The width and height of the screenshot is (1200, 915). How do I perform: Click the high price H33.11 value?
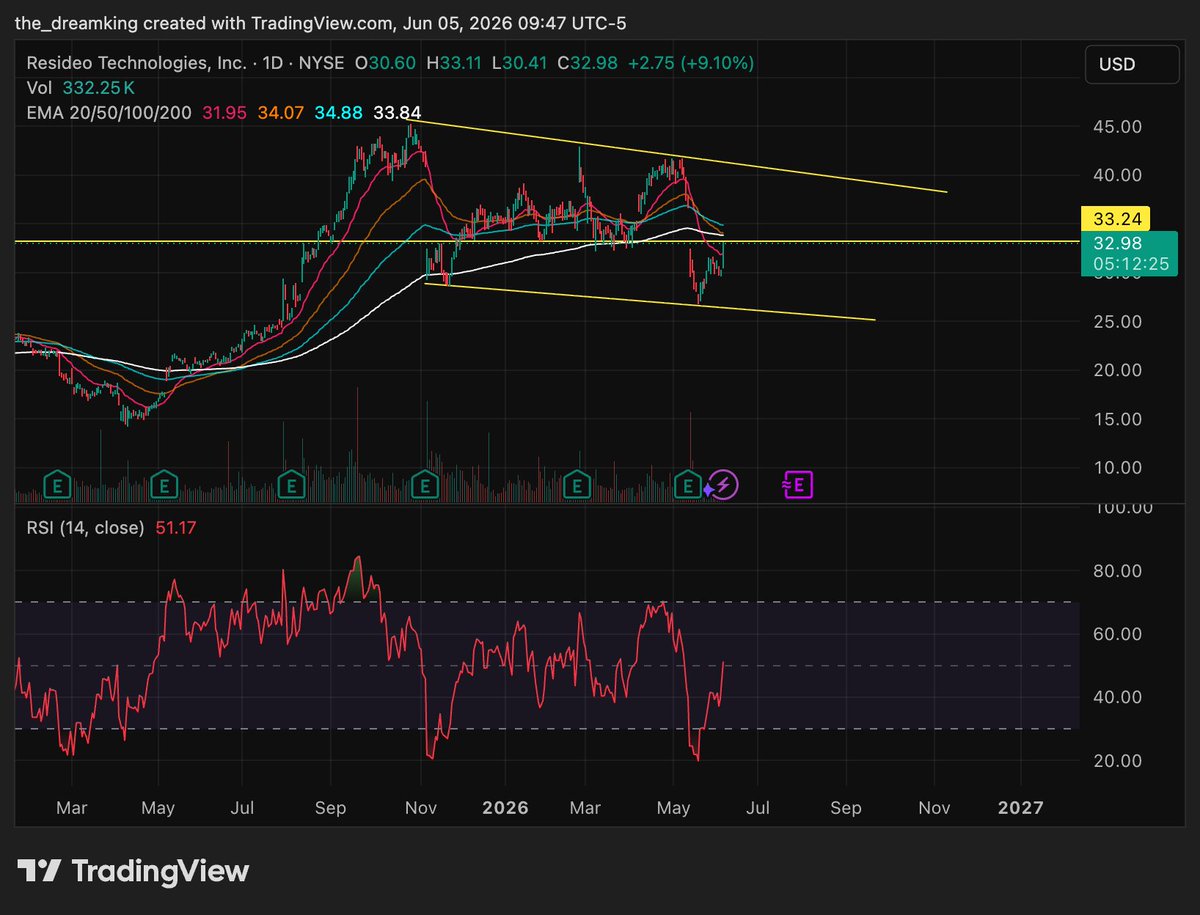click(x=454, y=63)
